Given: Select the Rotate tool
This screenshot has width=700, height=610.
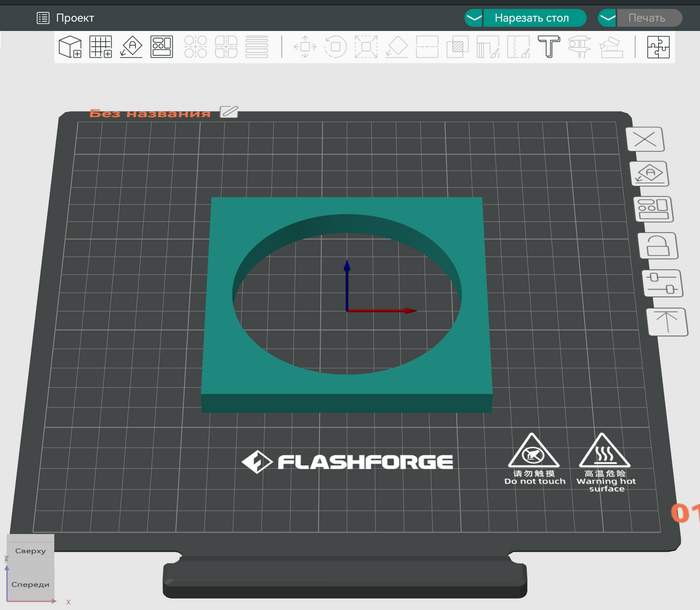Looking at the screenshot, I should (336, 47).
